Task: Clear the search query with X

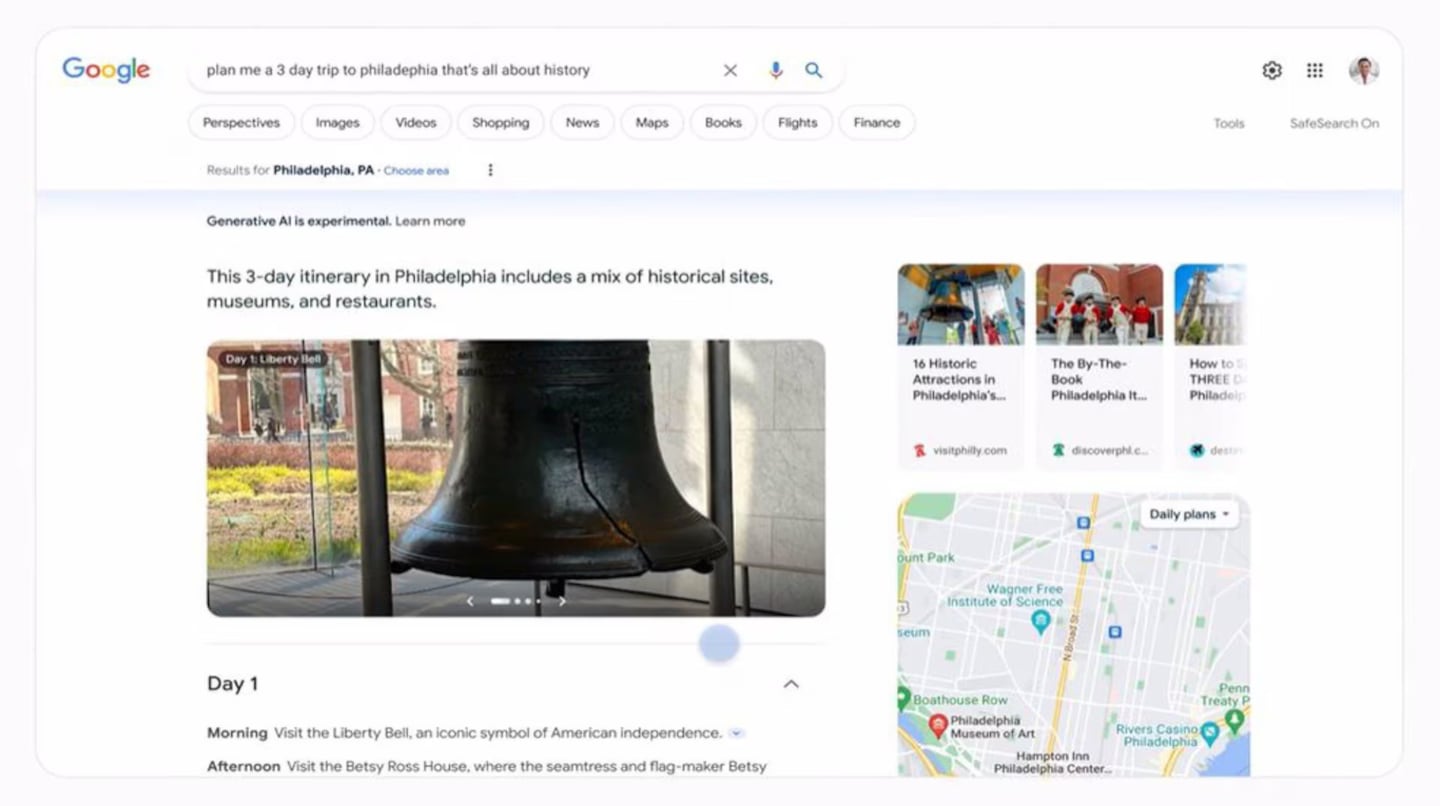Action: (x=730, y=70)
